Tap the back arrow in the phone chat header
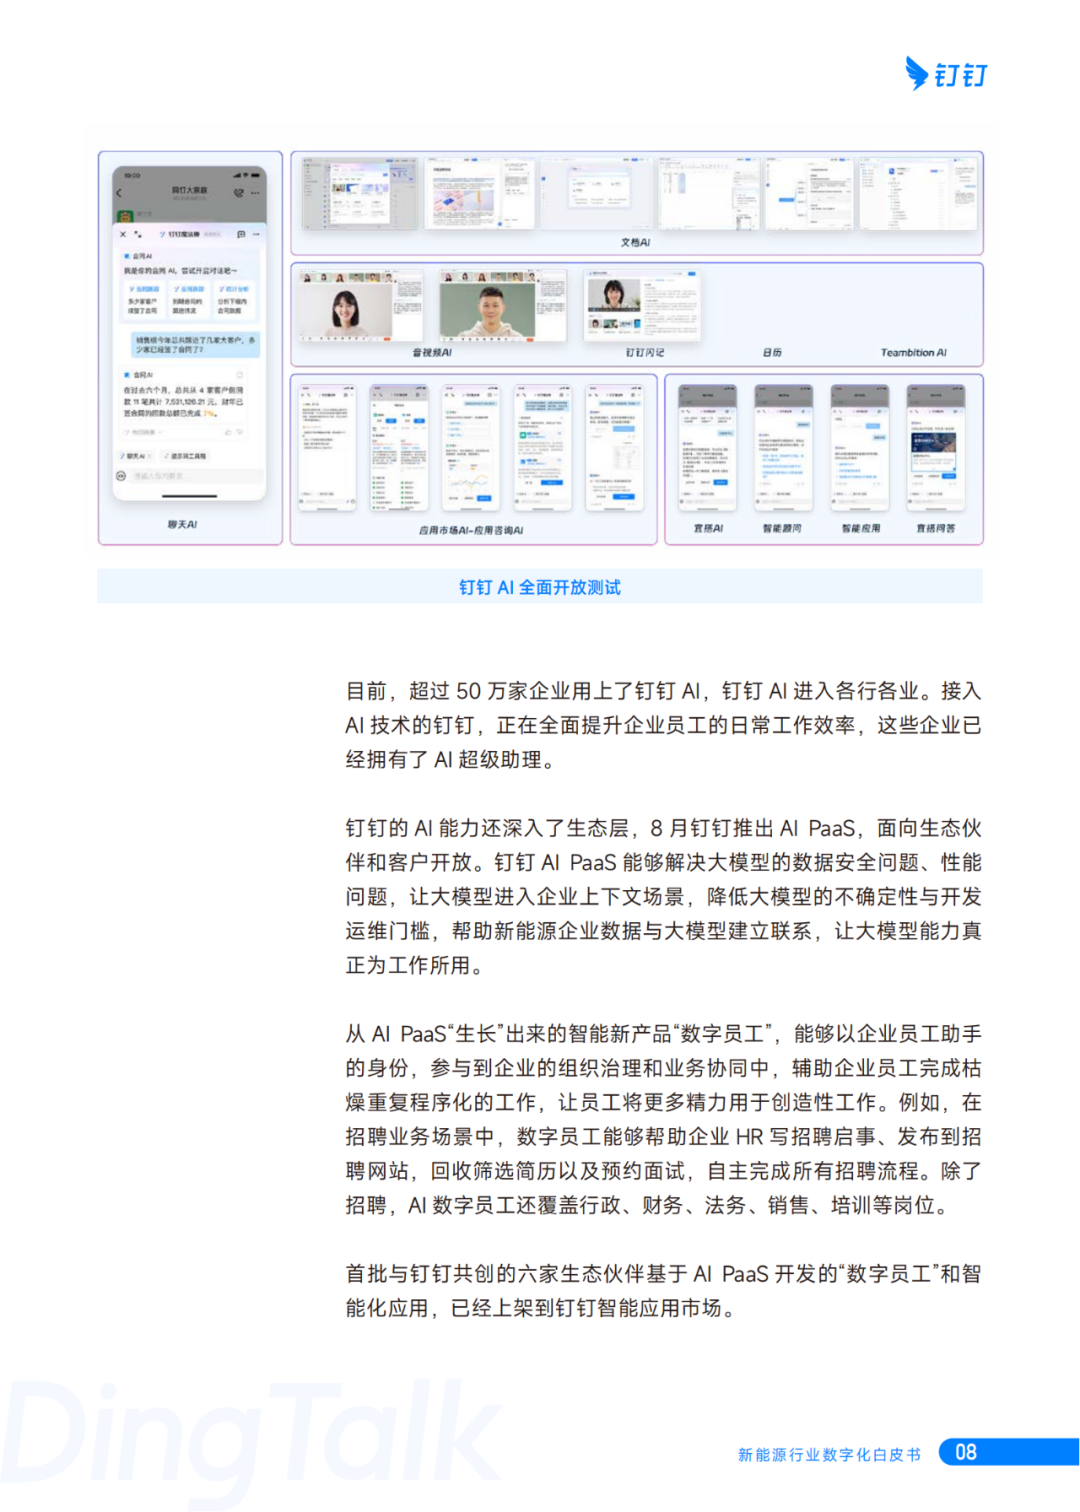 [119, 192]
